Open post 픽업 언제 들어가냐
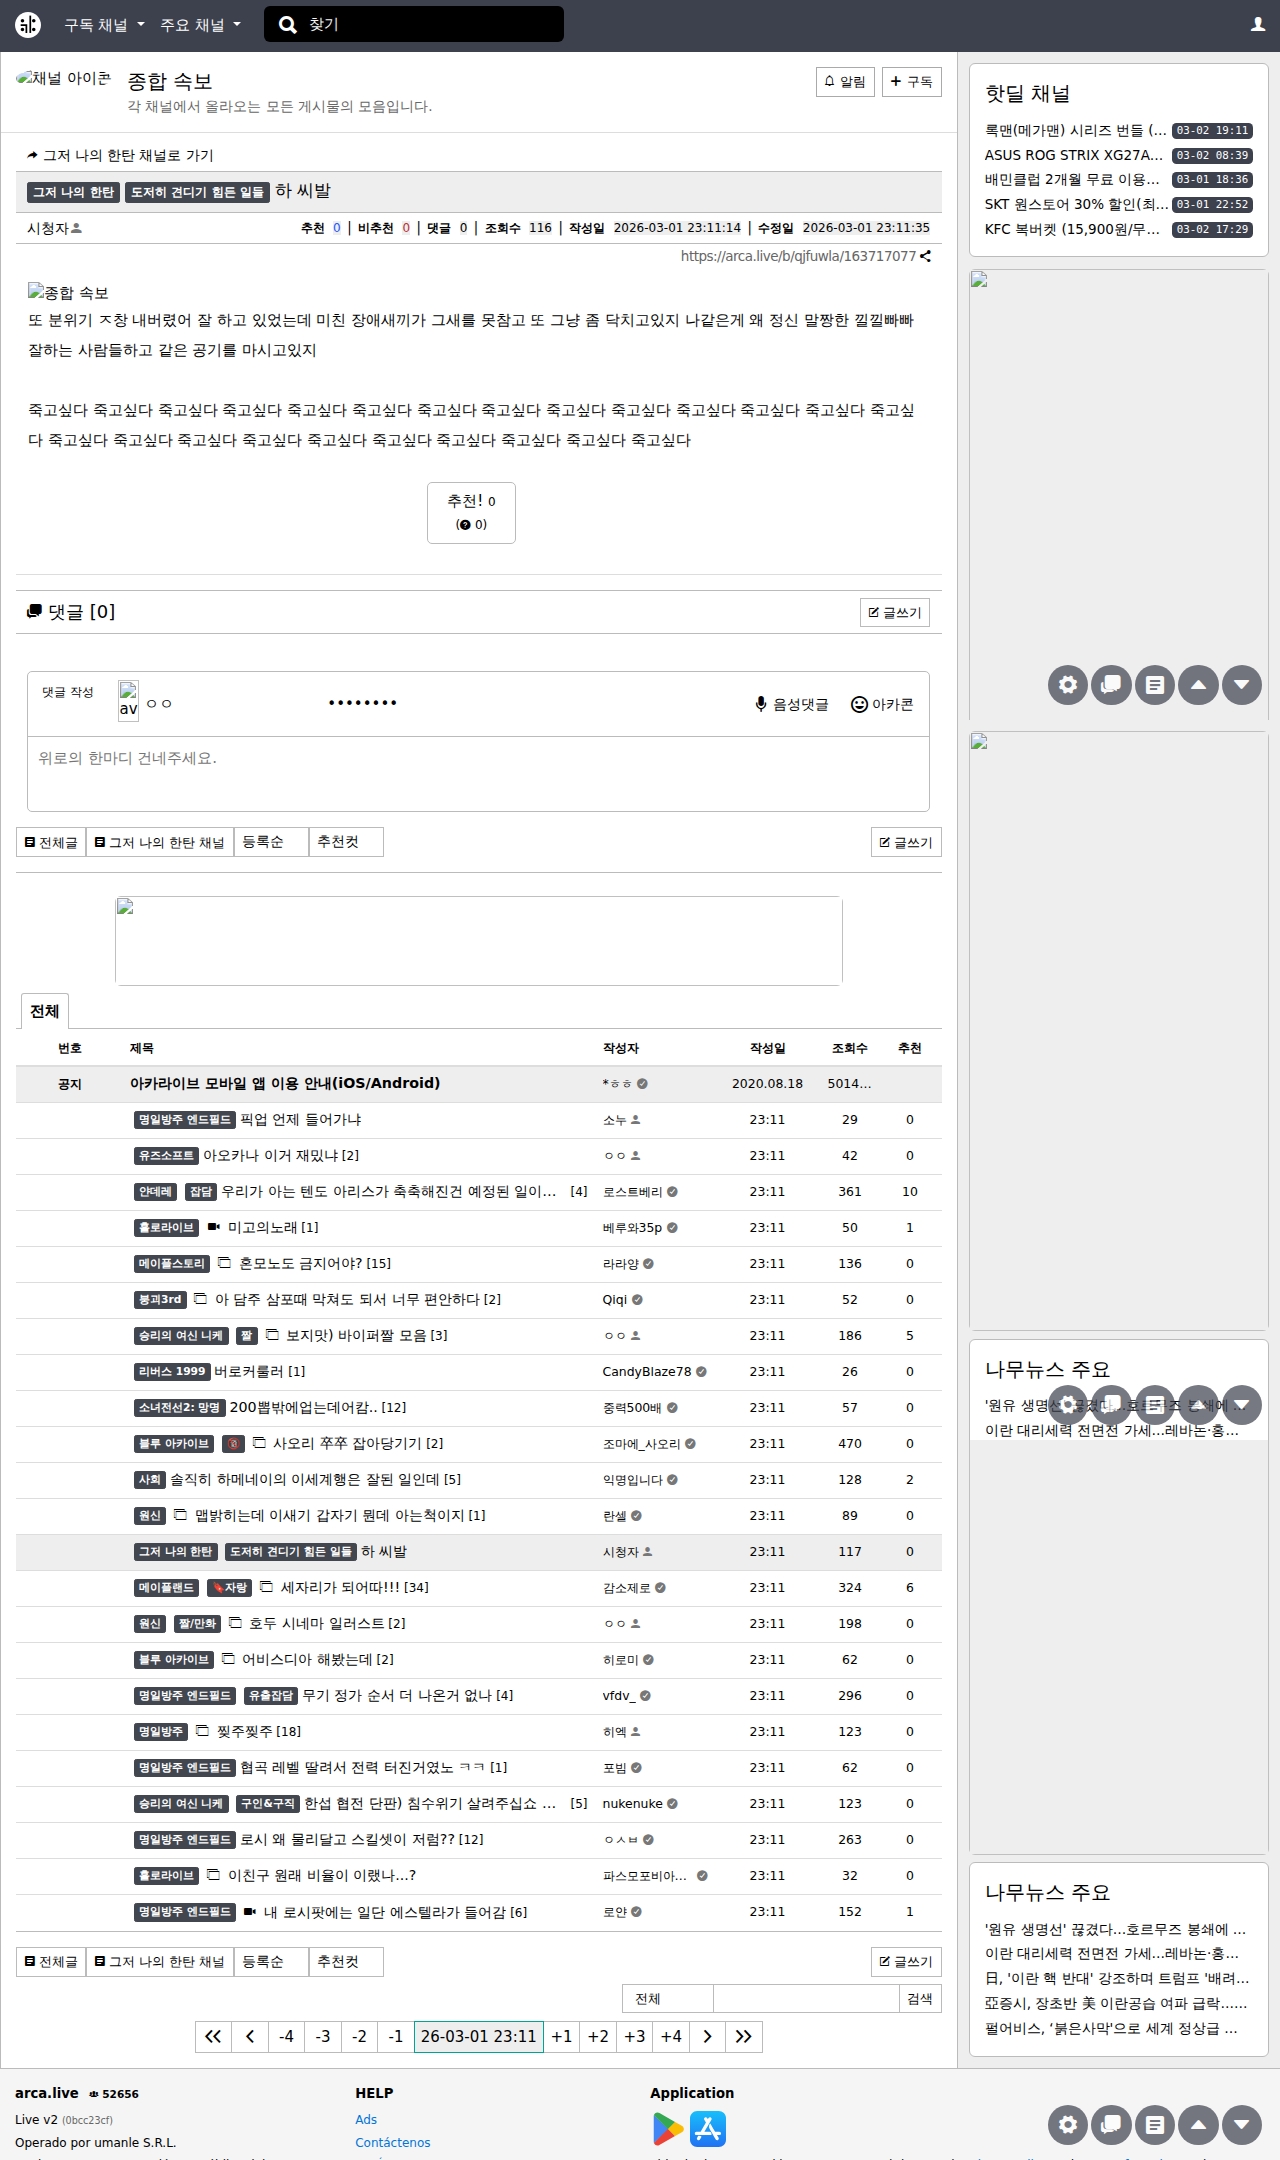 [x=301, y=1119]
